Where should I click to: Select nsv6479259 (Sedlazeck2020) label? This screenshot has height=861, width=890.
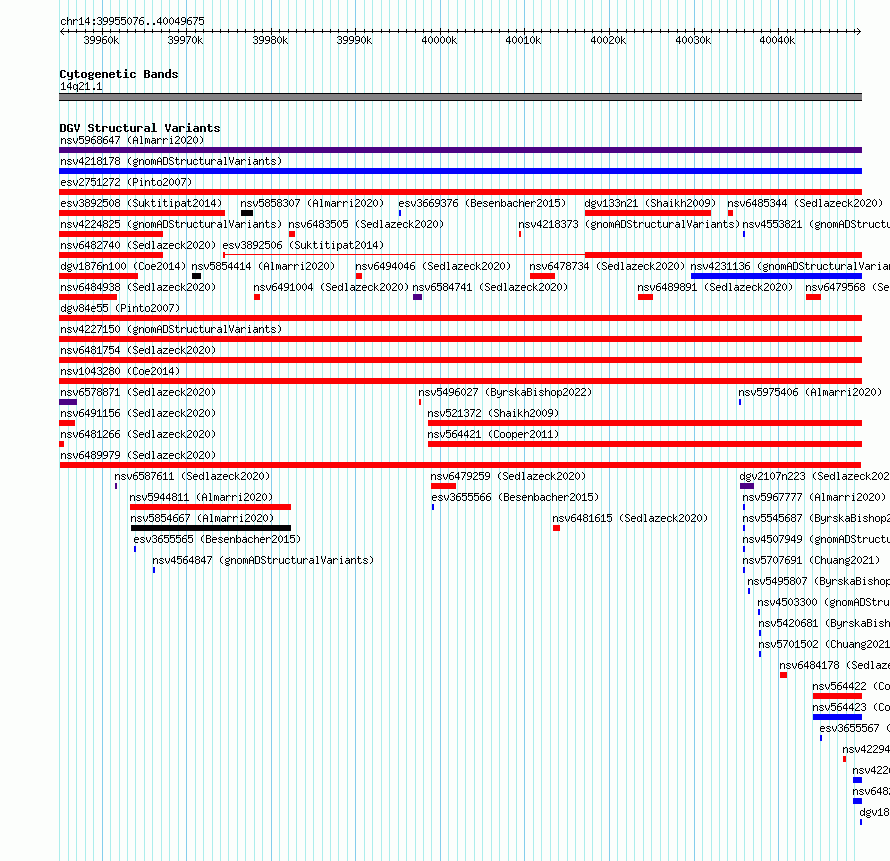(x=508, y=476)
